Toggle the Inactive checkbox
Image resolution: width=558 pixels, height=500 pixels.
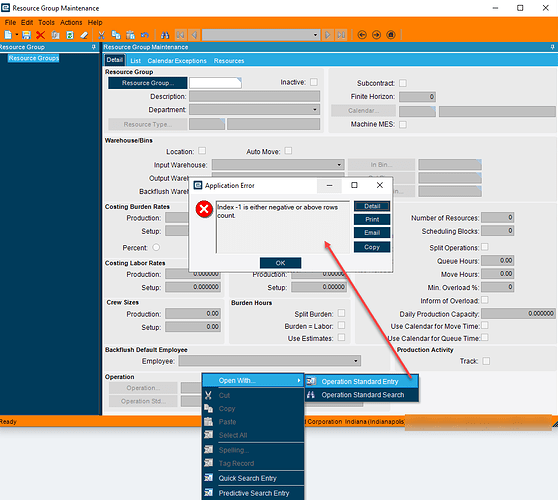click(314, 82)
